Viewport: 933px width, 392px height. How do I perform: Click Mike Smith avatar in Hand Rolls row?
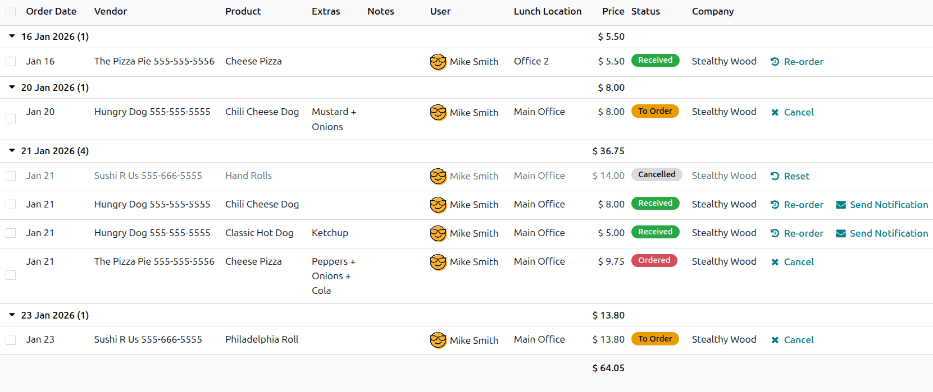[x=438, y=176]
